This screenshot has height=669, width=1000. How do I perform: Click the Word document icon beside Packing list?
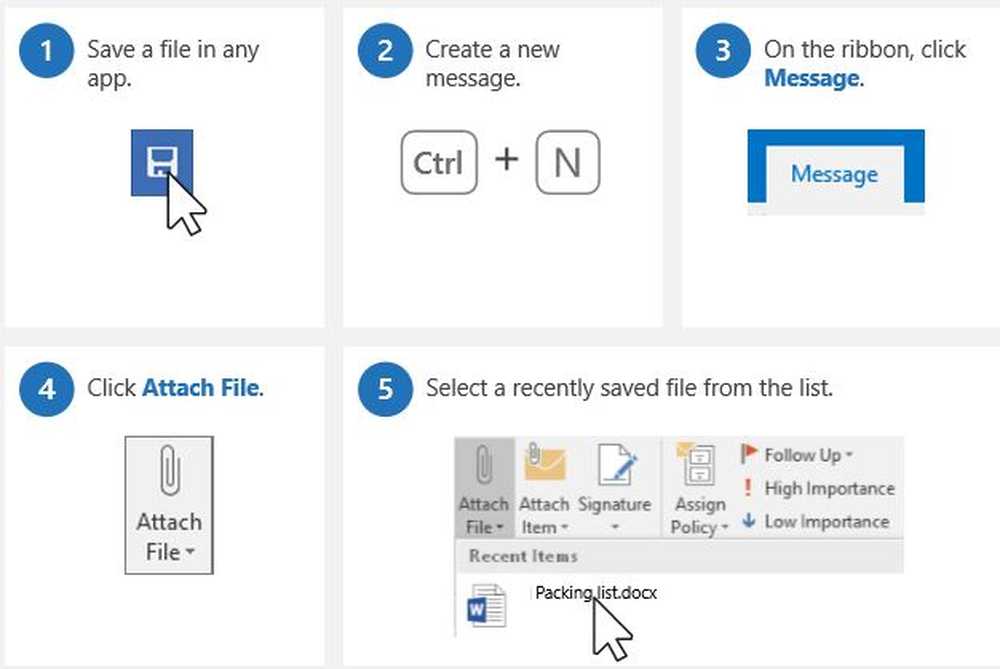click(x=487, y=608)
